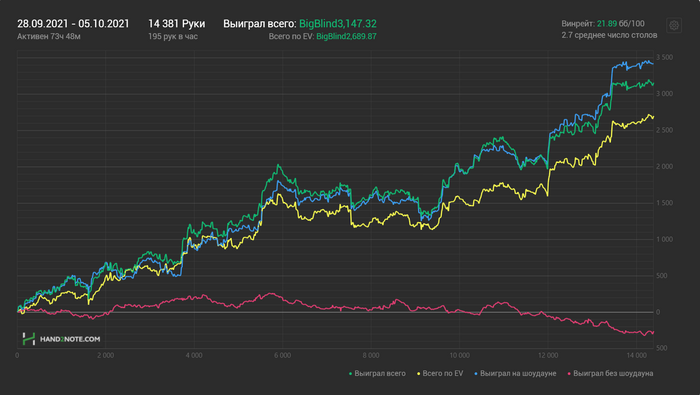Click the pink dot beside Выиграл без шоудауна

(x=569, y=374)
